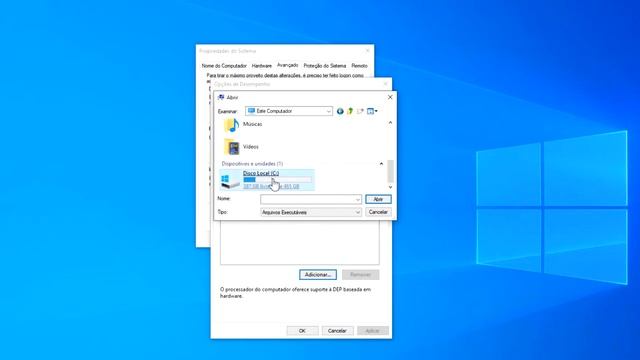The image size is (640, 360).
Task: Open the Nome filename dropdown arrow
Action: (x=358, y=200)
